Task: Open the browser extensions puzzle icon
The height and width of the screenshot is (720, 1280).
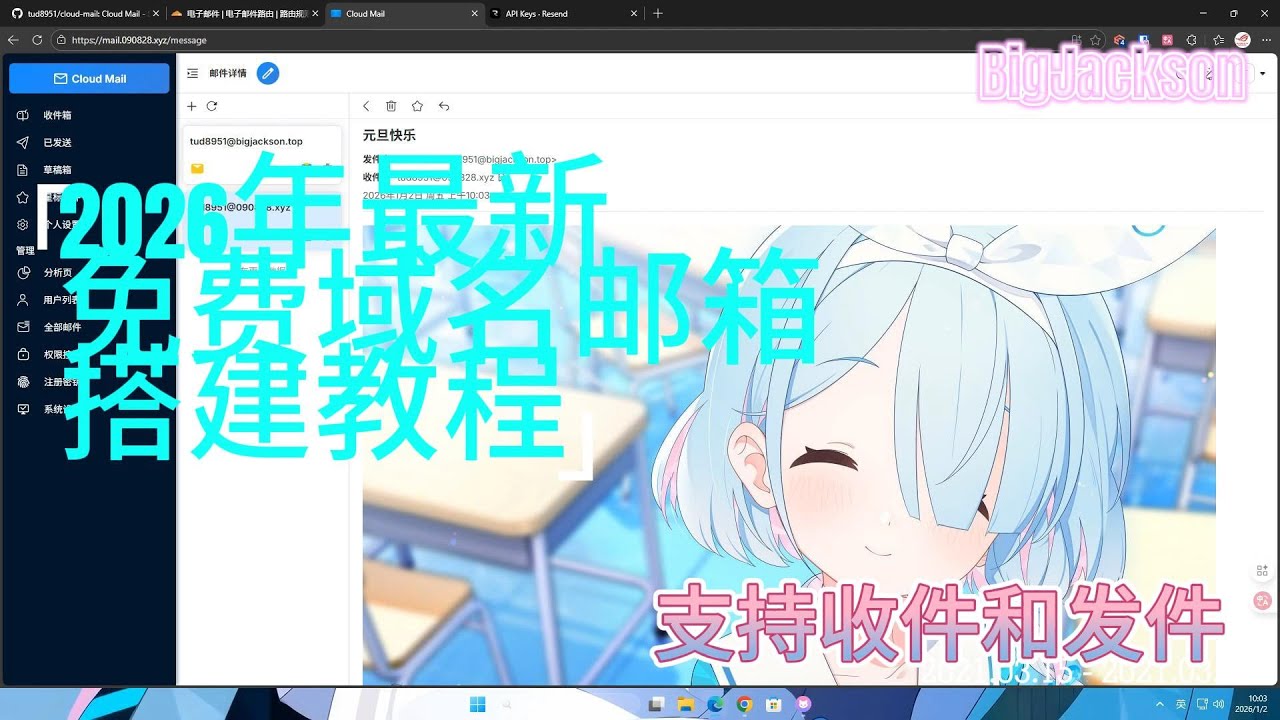Action: [1191, 40]
